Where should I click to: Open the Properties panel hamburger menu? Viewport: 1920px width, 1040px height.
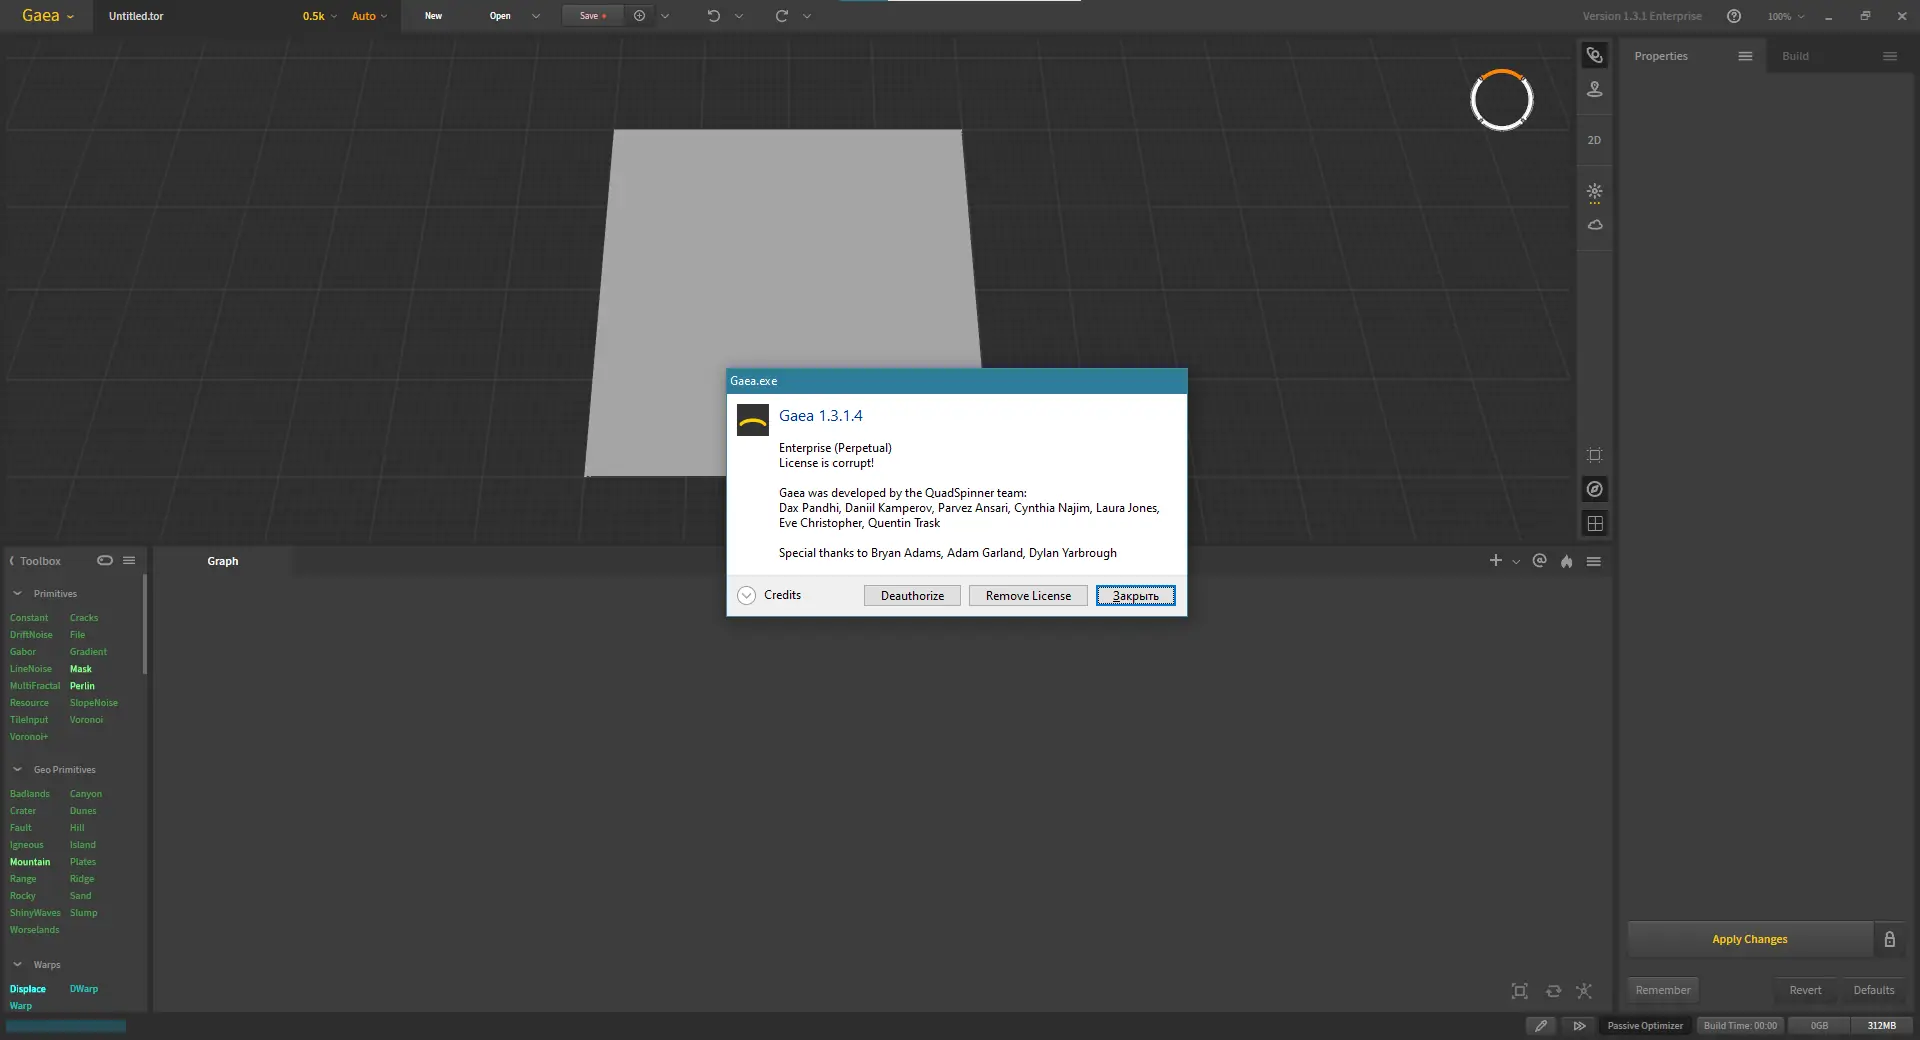point(1745,56)
